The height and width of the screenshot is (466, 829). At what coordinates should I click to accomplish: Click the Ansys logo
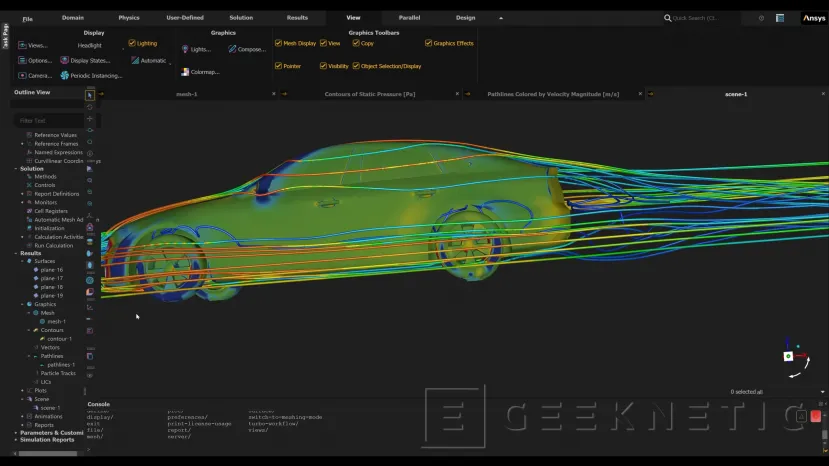point(814,18)
